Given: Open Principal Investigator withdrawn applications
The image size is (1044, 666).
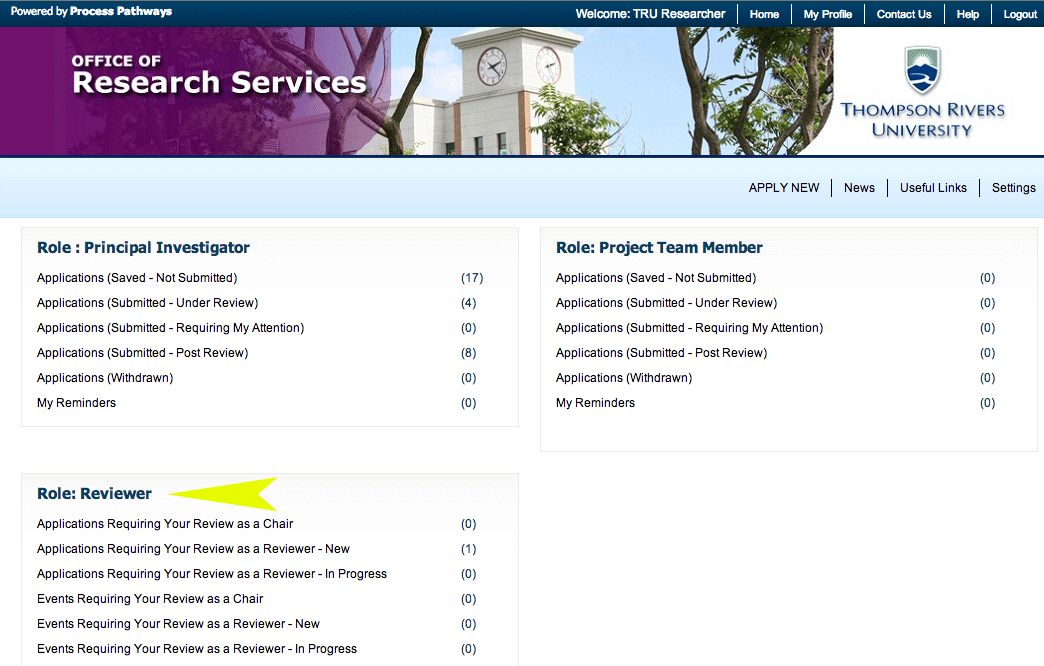Looking at the screenshot, I should click(105, 378).
